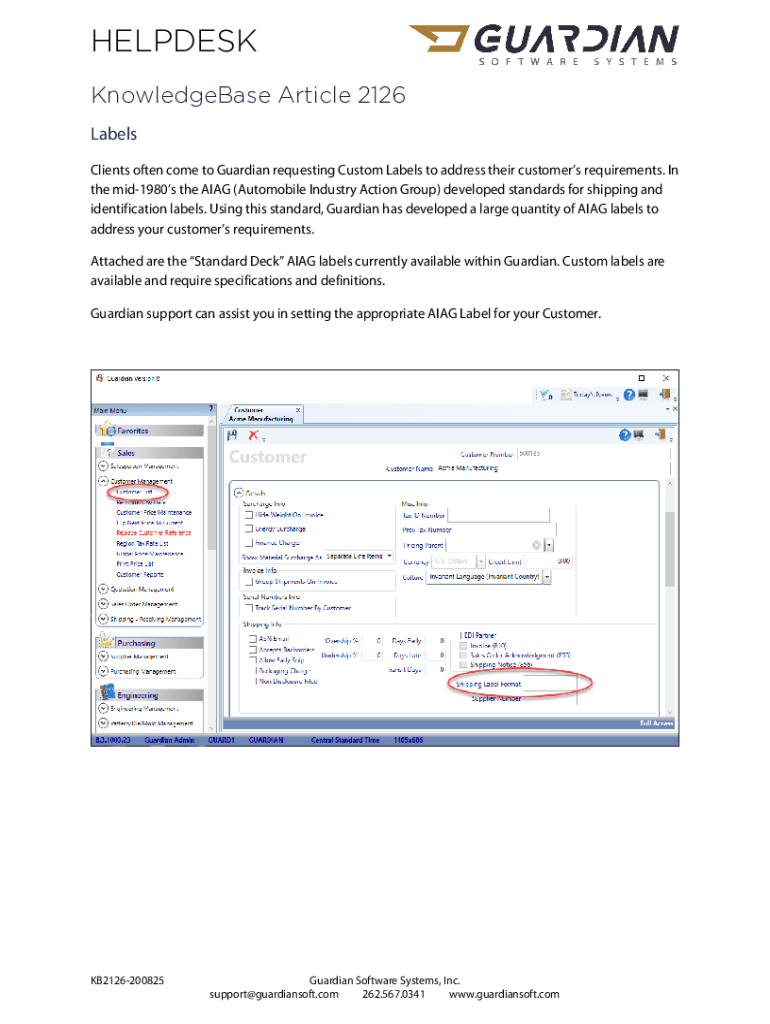Click the Shipping Label Format field
The width and height of the screenshot is (770, 1024).
pyautogui.click(x=549, y=684)
